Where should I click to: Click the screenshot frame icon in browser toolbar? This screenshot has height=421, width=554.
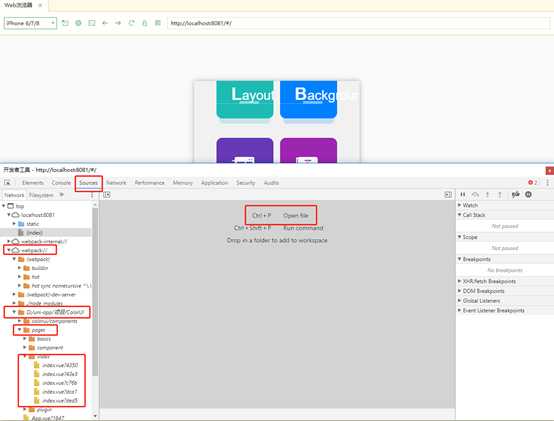(92, 23)
